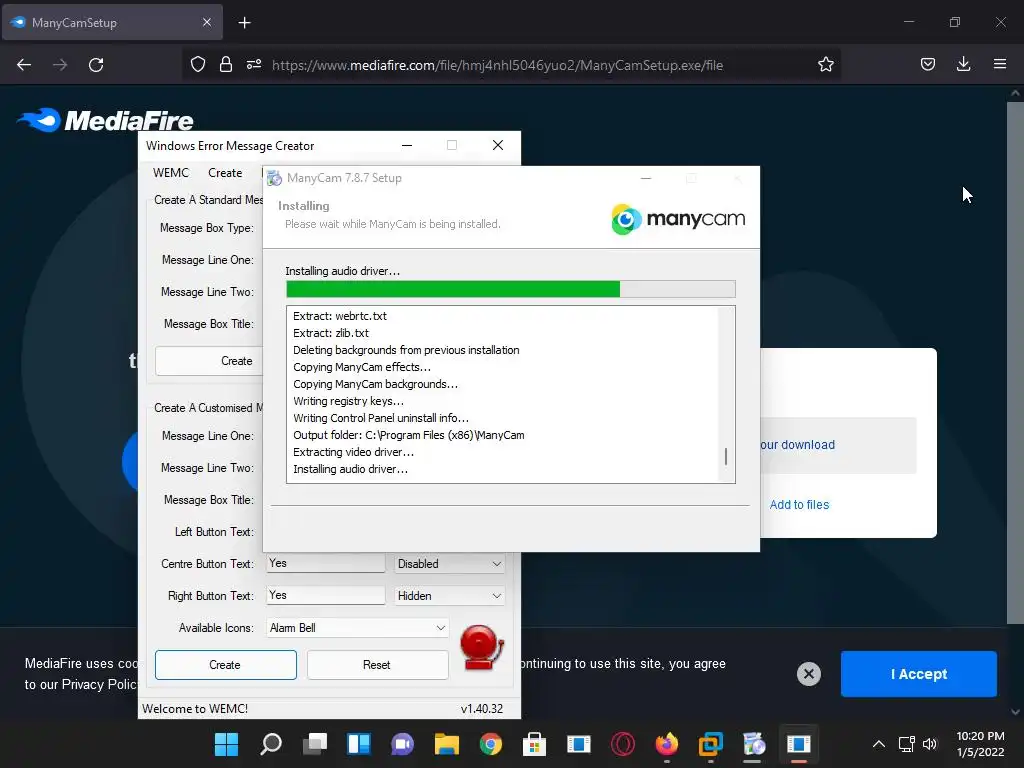Screen dimensions: 1024x768
Task: Reset the customised message form
Action: click(x=377, y=665)
